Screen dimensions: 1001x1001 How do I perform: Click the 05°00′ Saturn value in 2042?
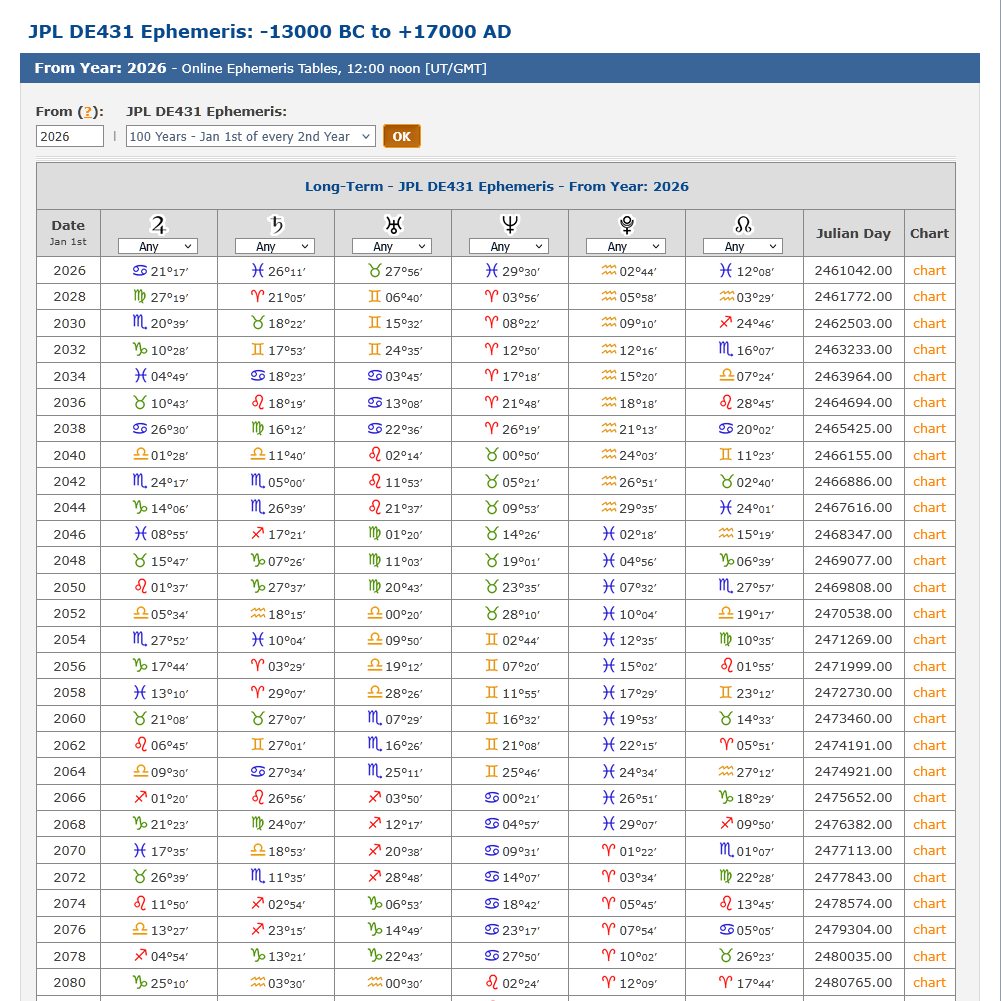287,482
